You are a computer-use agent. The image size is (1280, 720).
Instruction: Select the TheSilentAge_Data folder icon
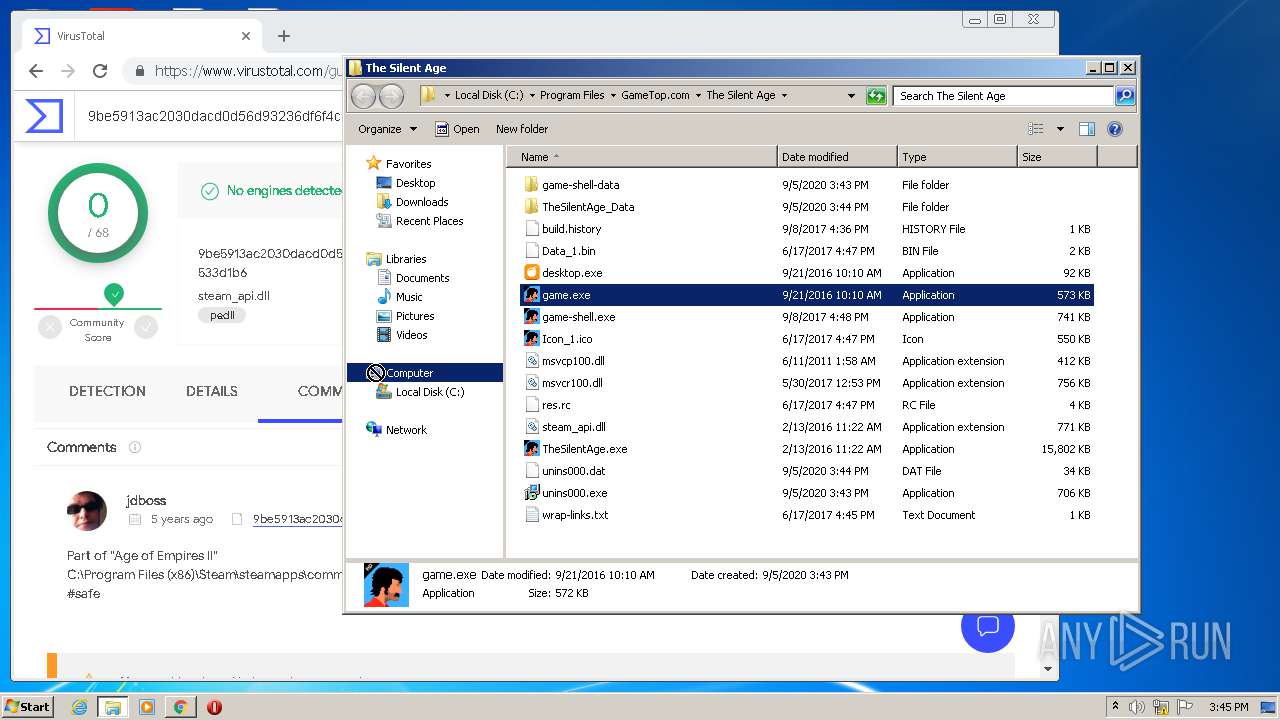pos(532,207)
